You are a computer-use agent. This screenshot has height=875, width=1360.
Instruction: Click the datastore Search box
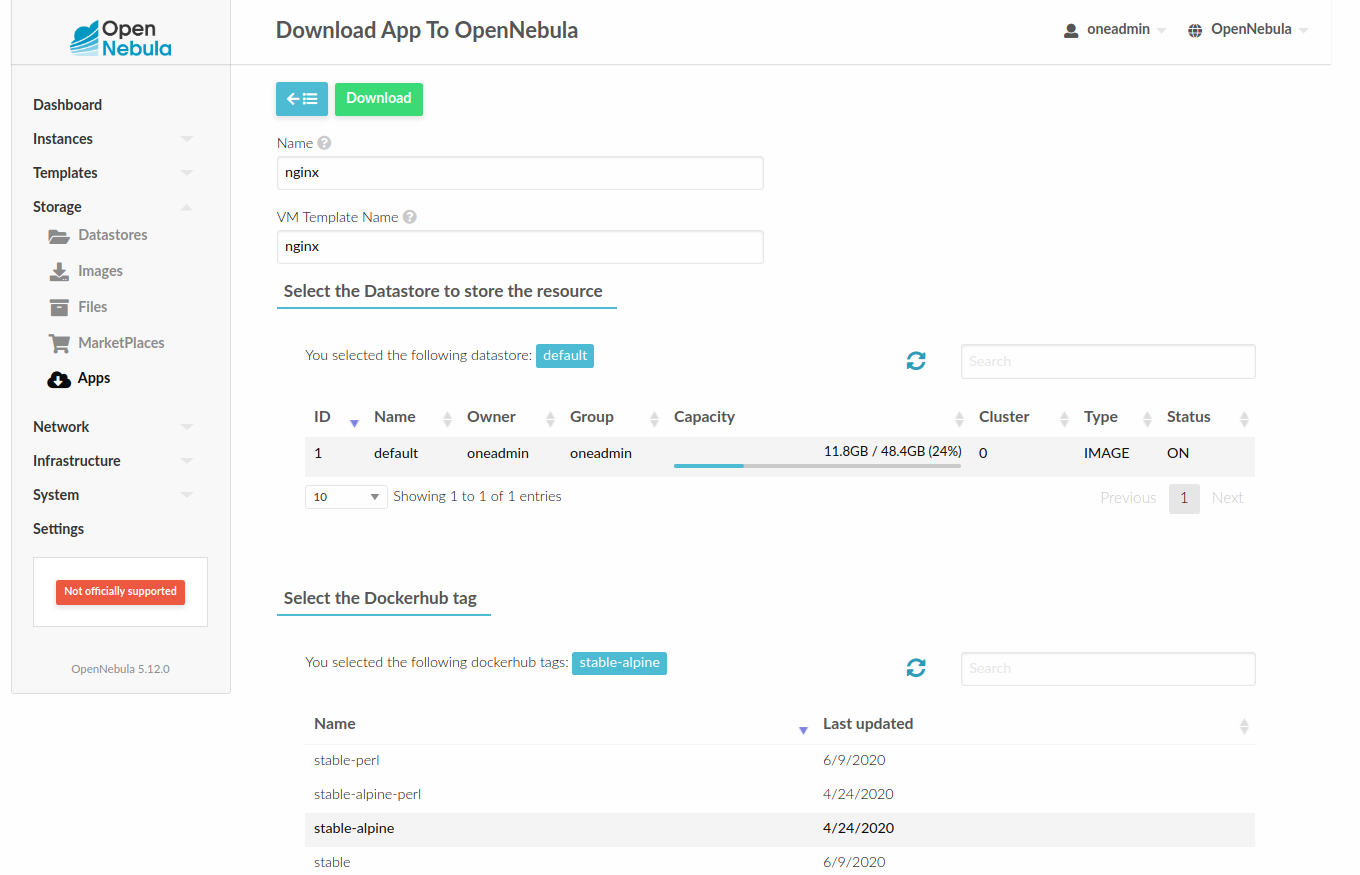[1108, 362]
